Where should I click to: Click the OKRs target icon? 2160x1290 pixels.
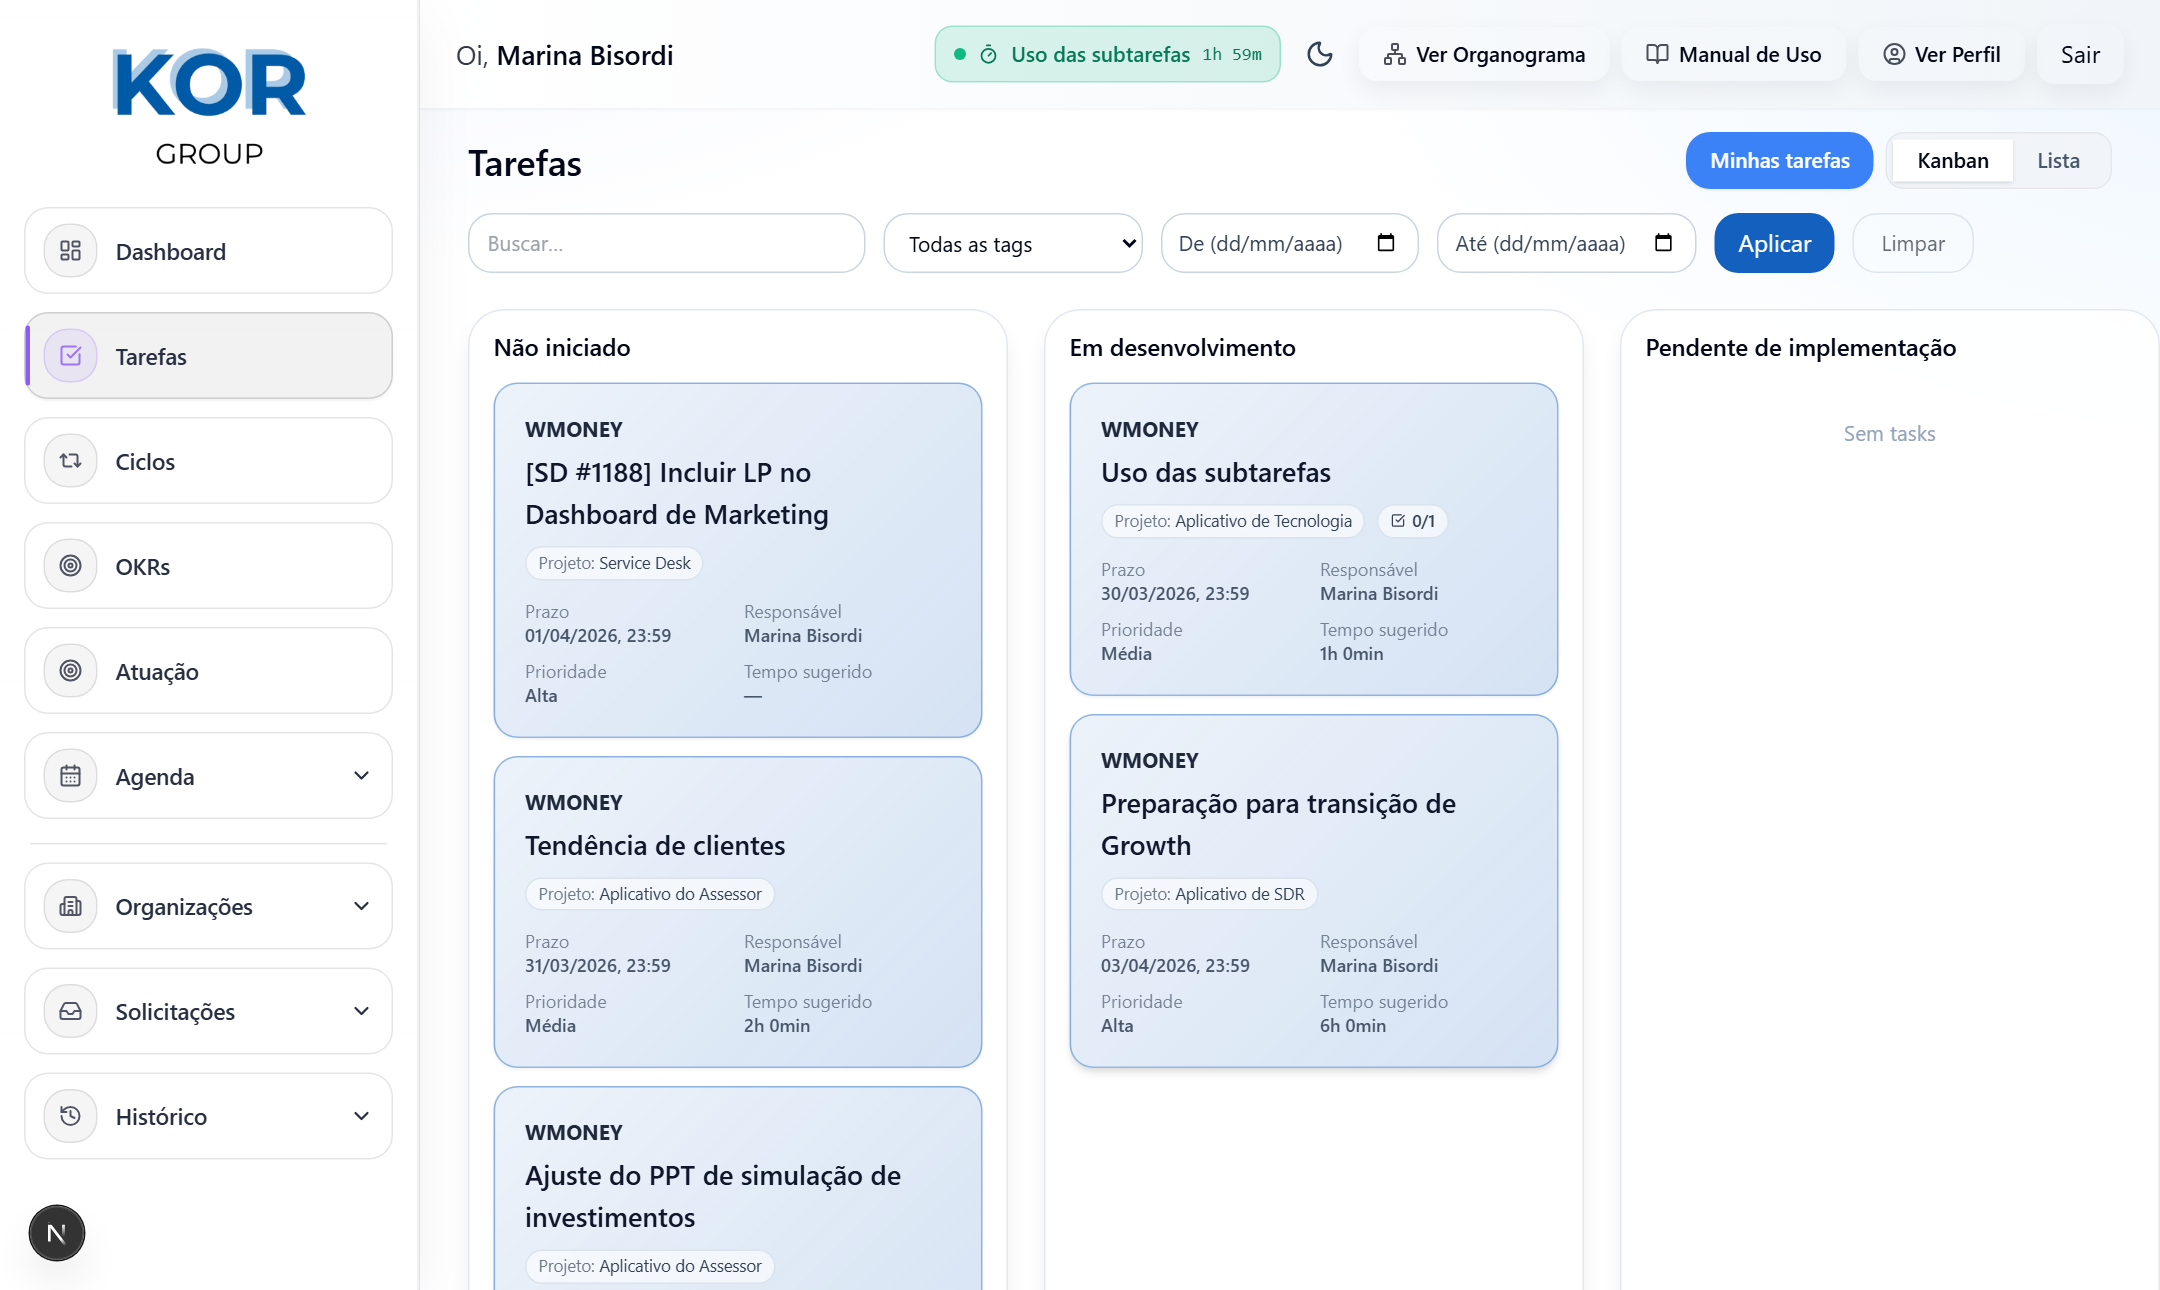pyautogui.click(x=70, y=566)
